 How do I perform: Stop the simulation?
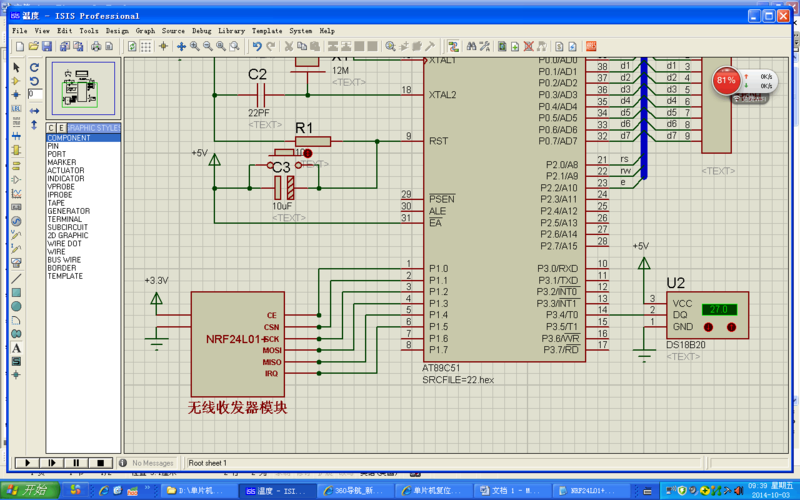coord(101,463)
